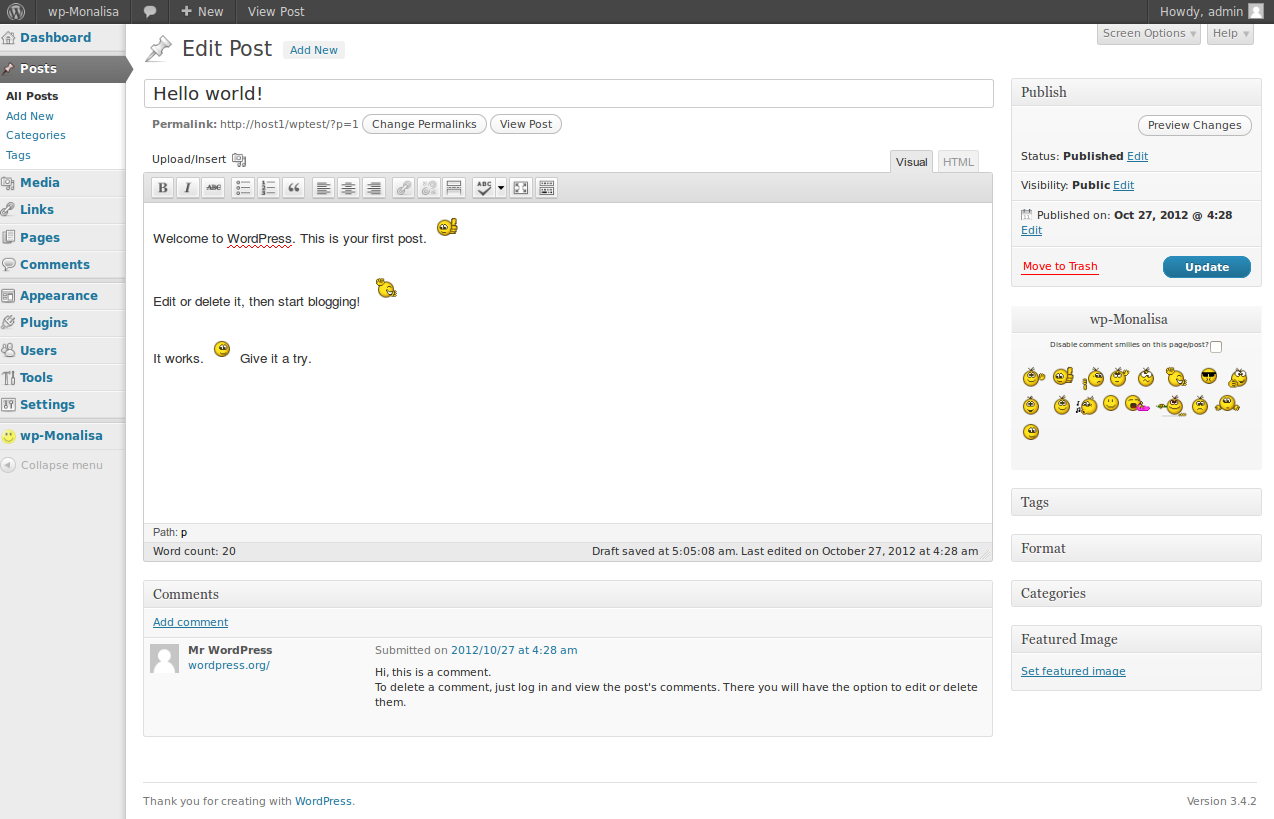Open the WordPress logo menu
Screen dimensions: 1274x819
[17, 12]
